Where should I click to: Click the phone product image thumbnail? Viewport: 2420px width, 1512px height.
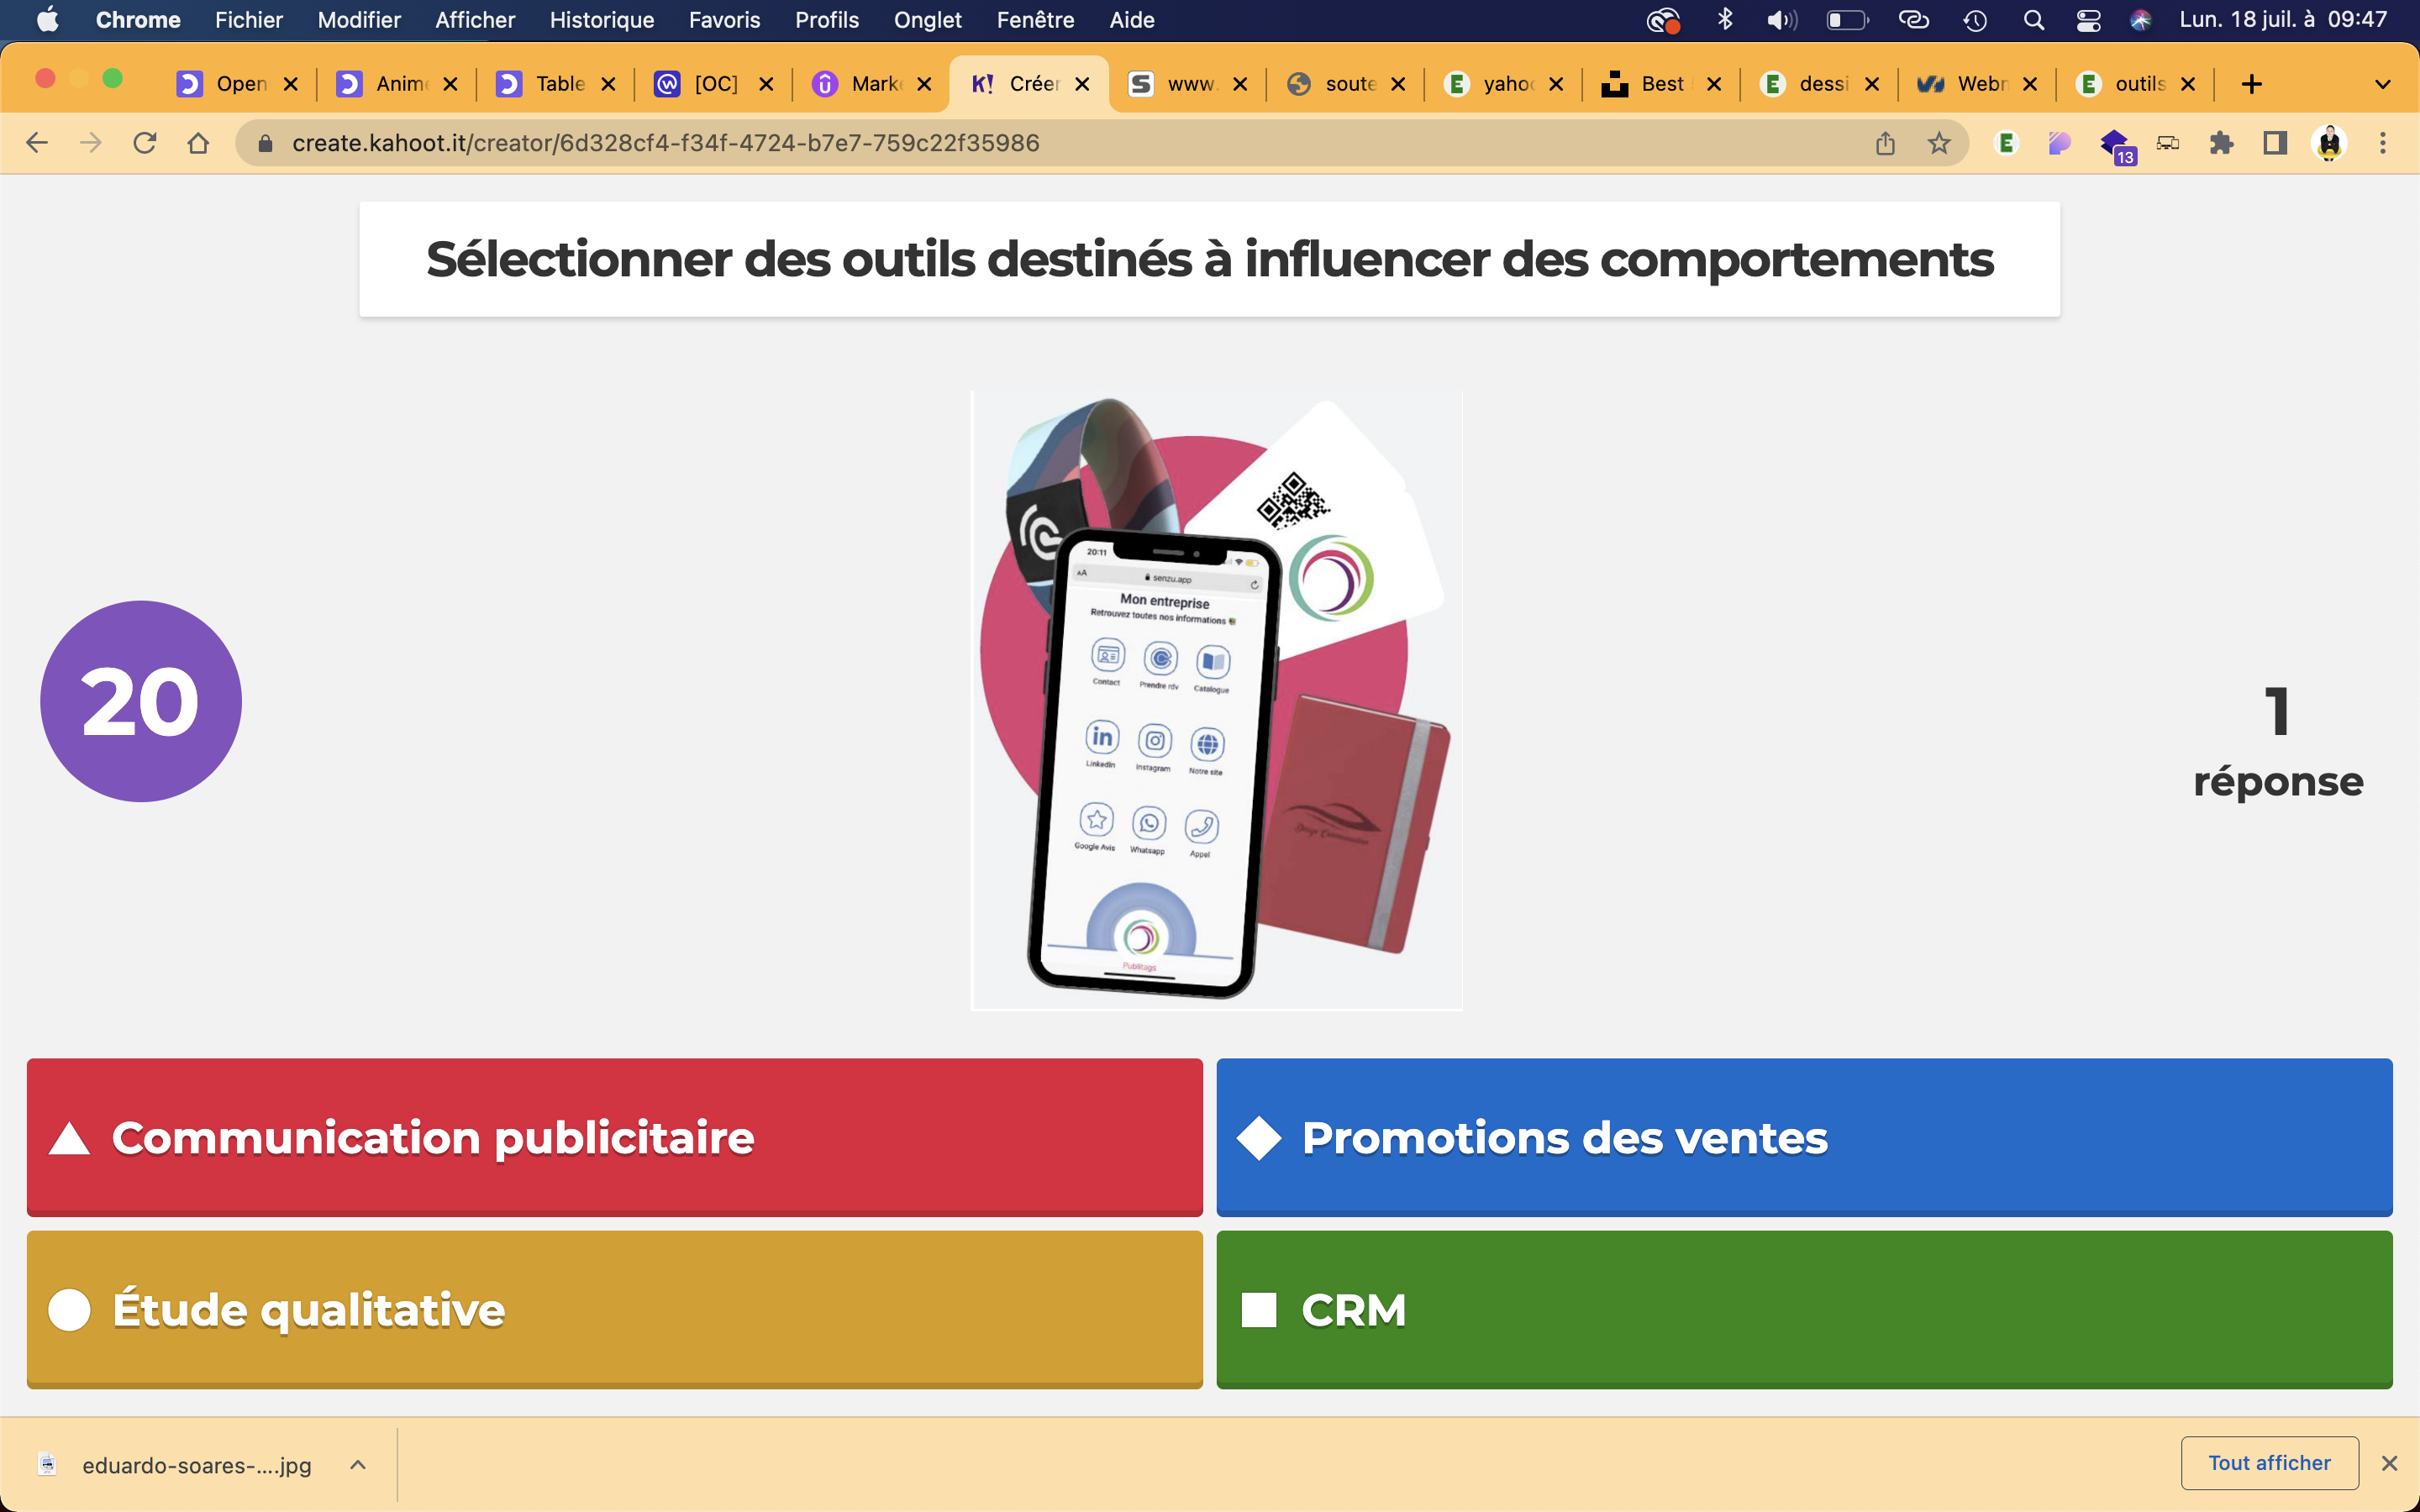[1216, 700]
